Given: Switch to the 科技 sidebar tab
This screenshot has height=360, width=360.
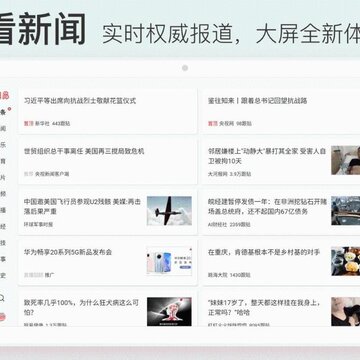Looking at the screenshot, I should tap(3, 243).
